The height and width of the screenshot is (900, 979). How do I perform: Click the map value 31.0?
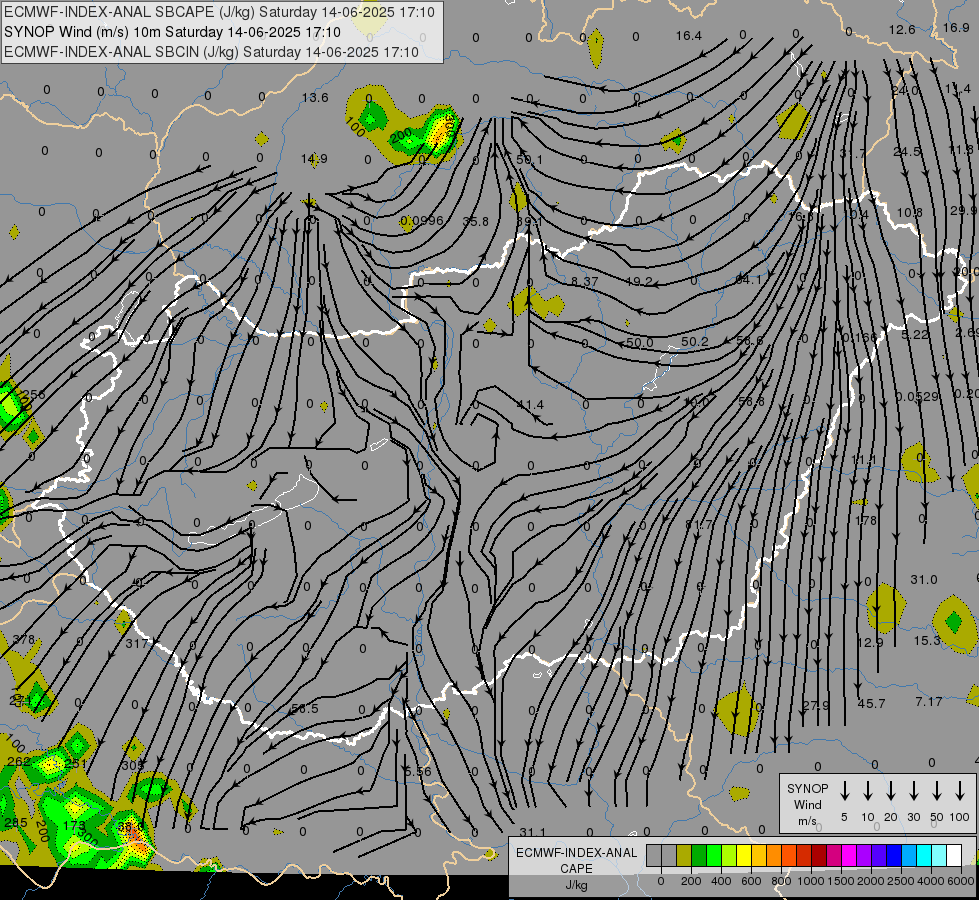click(924, 580)
